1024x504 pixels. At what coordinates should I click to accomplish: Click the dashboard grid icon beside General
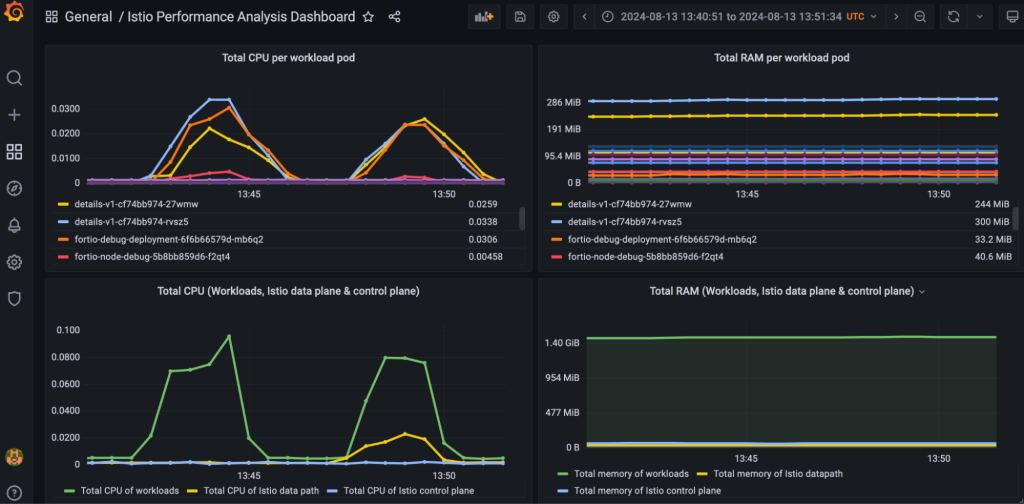coord(51,17)
